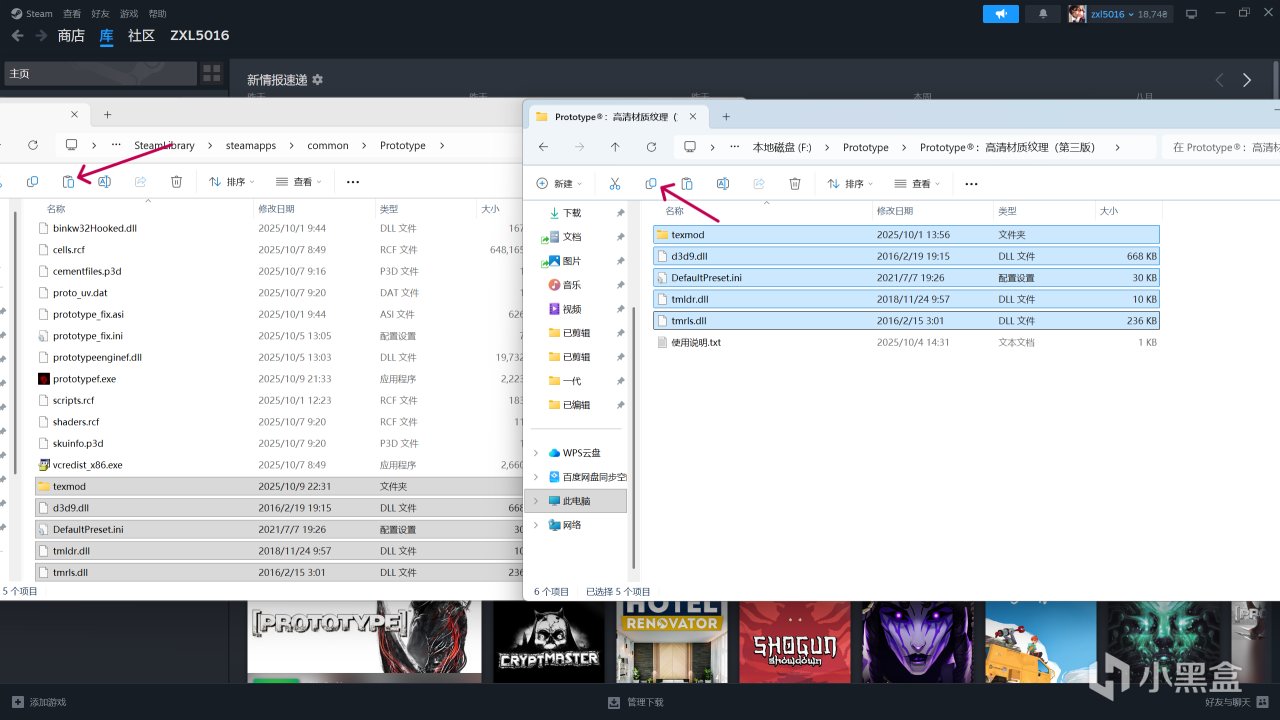Open the Steam 查看 menu
This screenshot has width=1280, height=720.
coord(72,14)
